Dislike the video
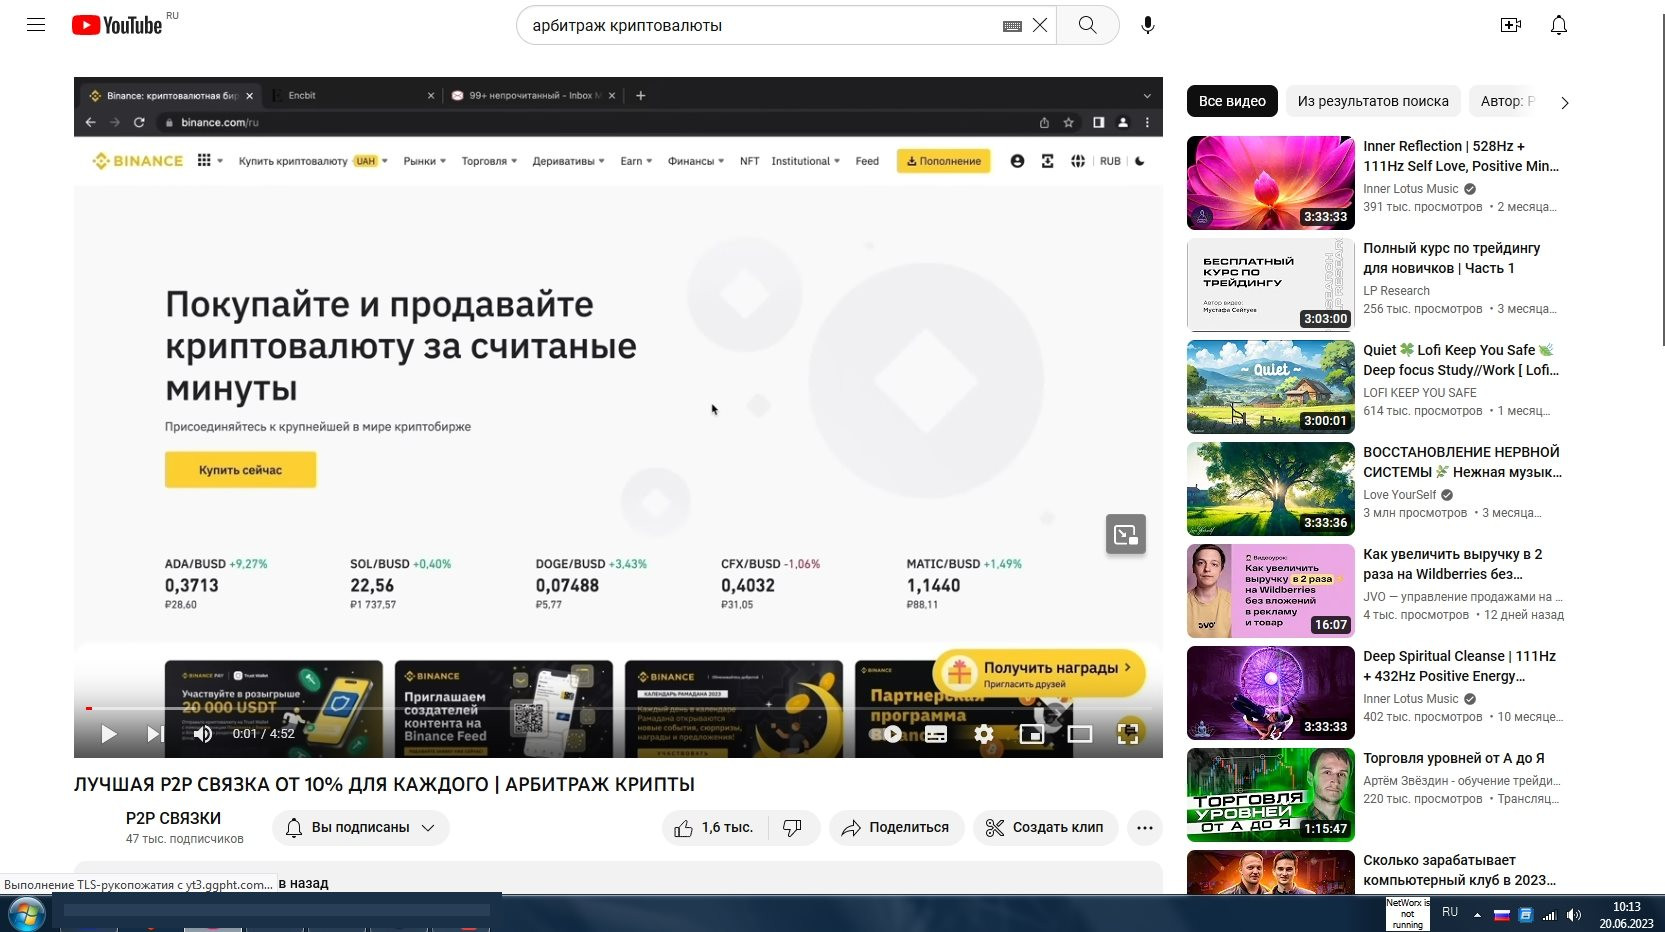The height and width of the screenshot is (932, 1665). coord(793,828)
